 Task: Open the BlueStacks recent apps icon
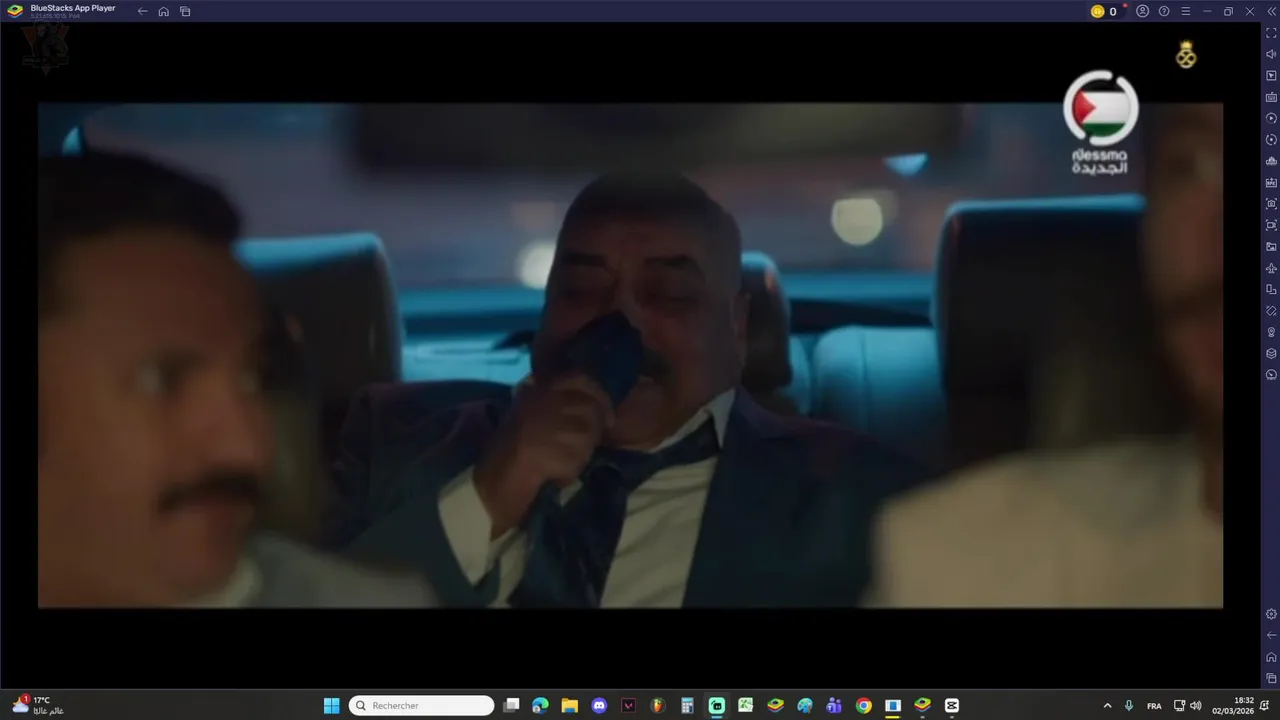185,11
